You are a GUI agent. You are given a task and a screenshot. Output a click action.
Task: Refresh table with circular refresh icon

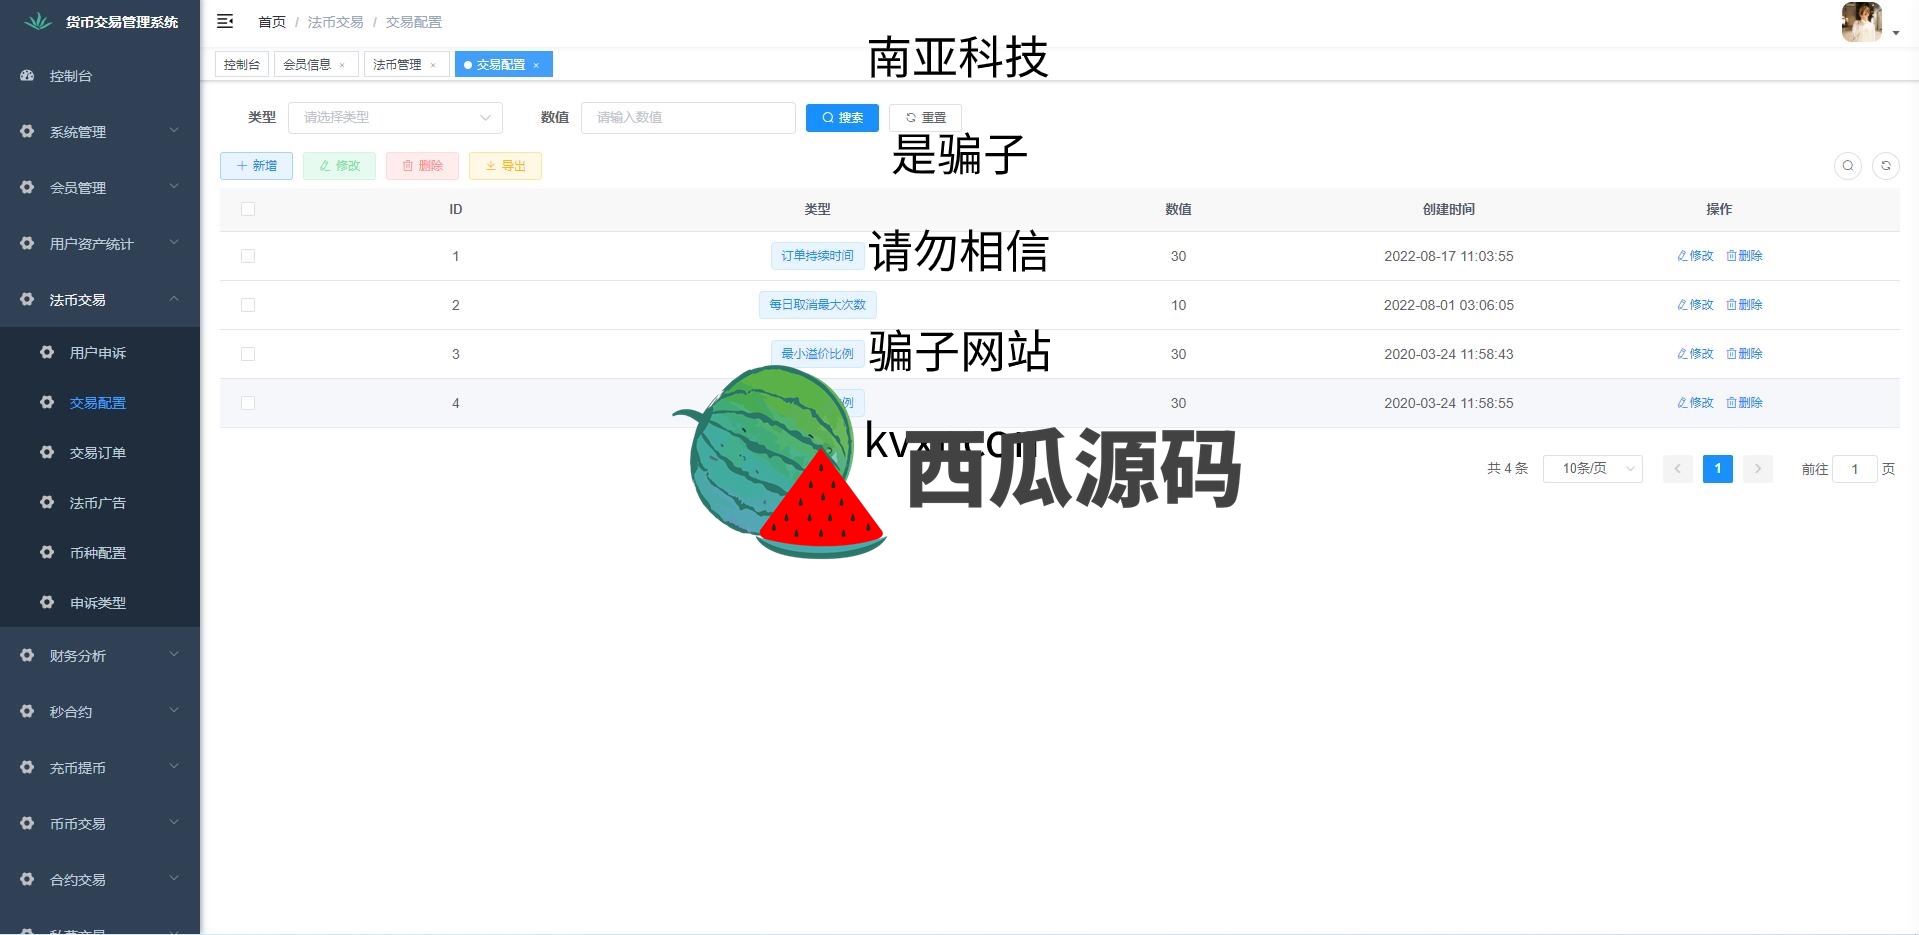click(x=1886, y=166)
